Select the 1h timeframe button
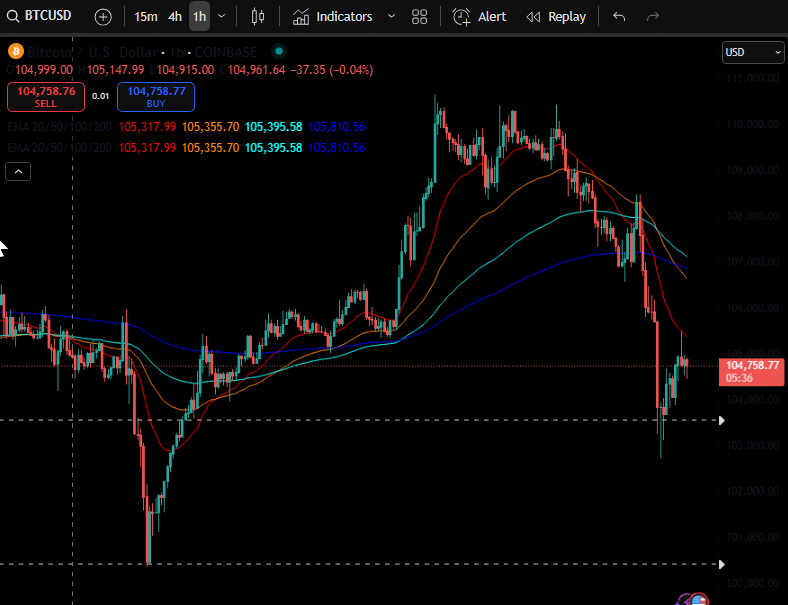 199,17
